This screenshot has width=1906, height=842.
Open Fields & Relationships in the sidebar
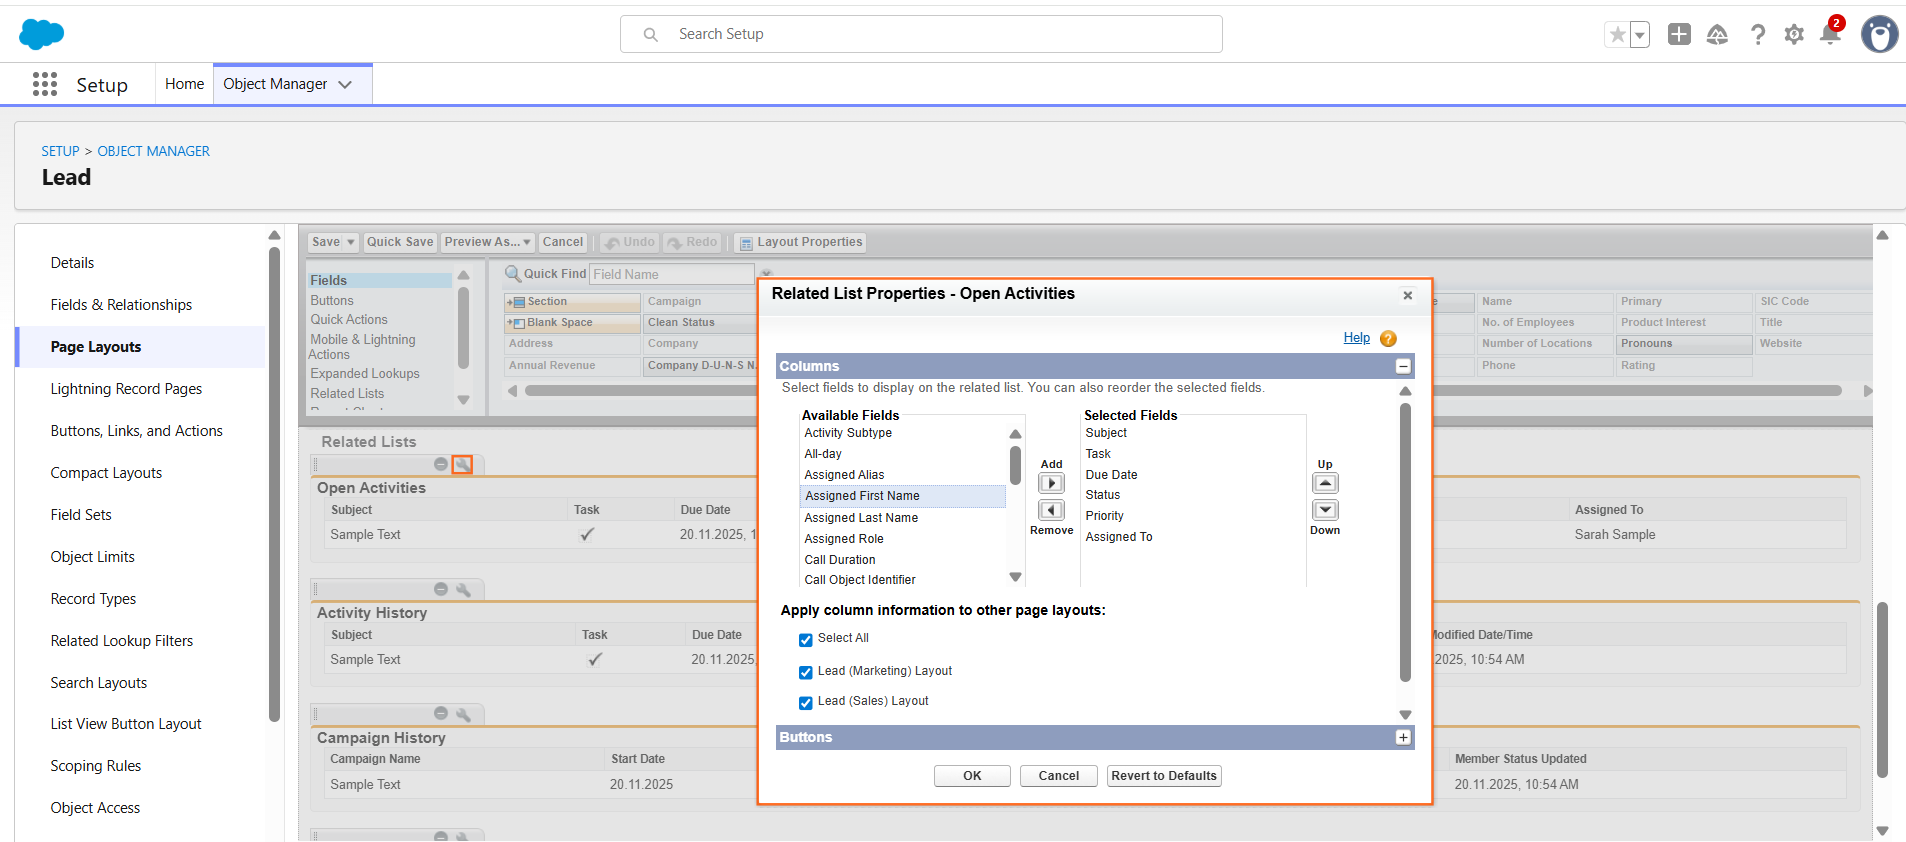(x=121, y=305)
